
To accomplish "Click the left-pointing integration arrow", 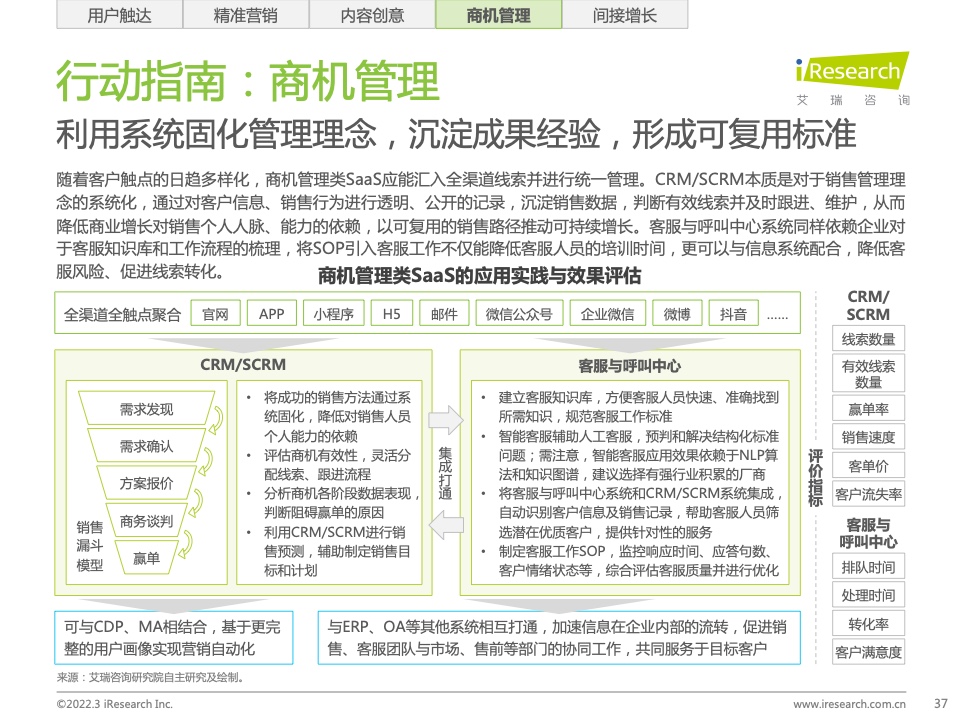I will (x=446, y=525).
